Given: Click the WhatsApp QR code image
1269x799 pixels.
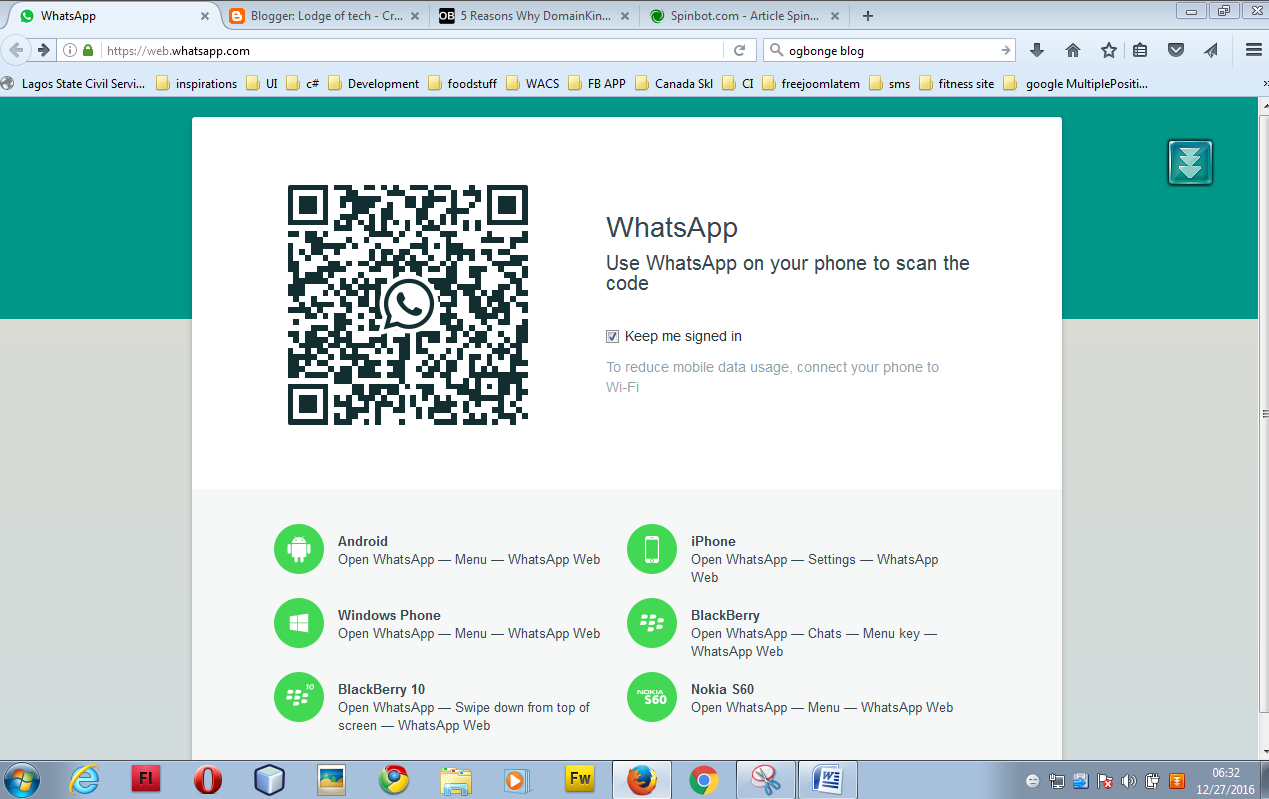Looking at the screenshot, I should [x=408, y=305].
